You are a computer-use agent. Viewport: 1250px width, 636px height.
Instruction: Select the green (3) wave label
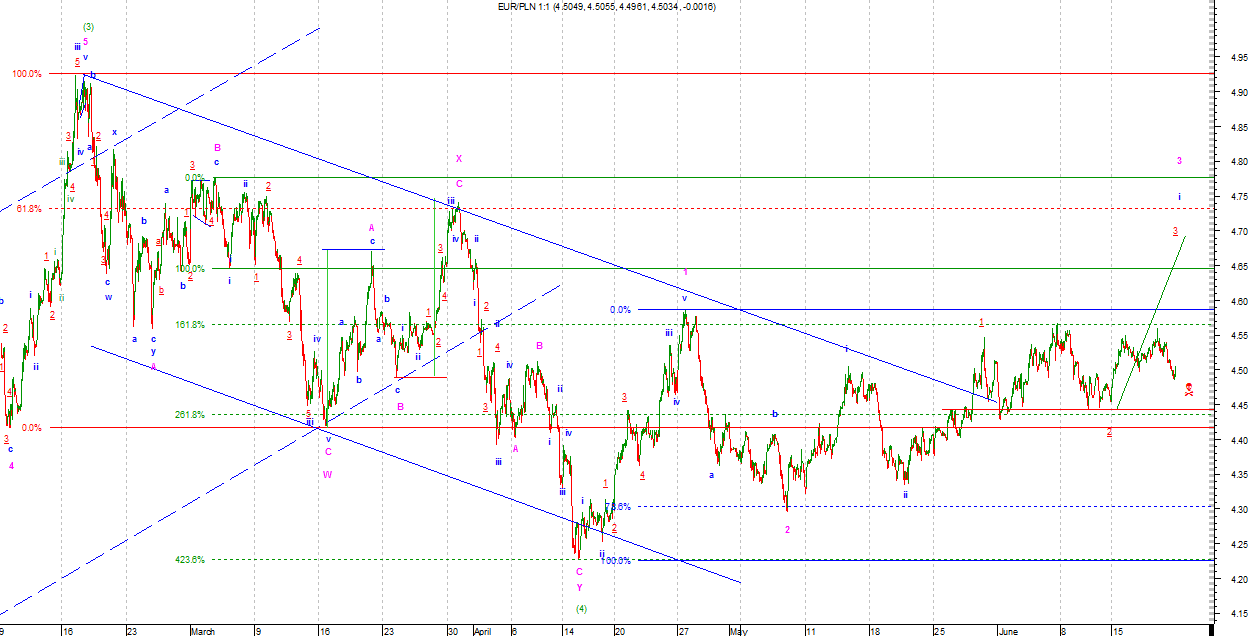click(x=88, y=26)
